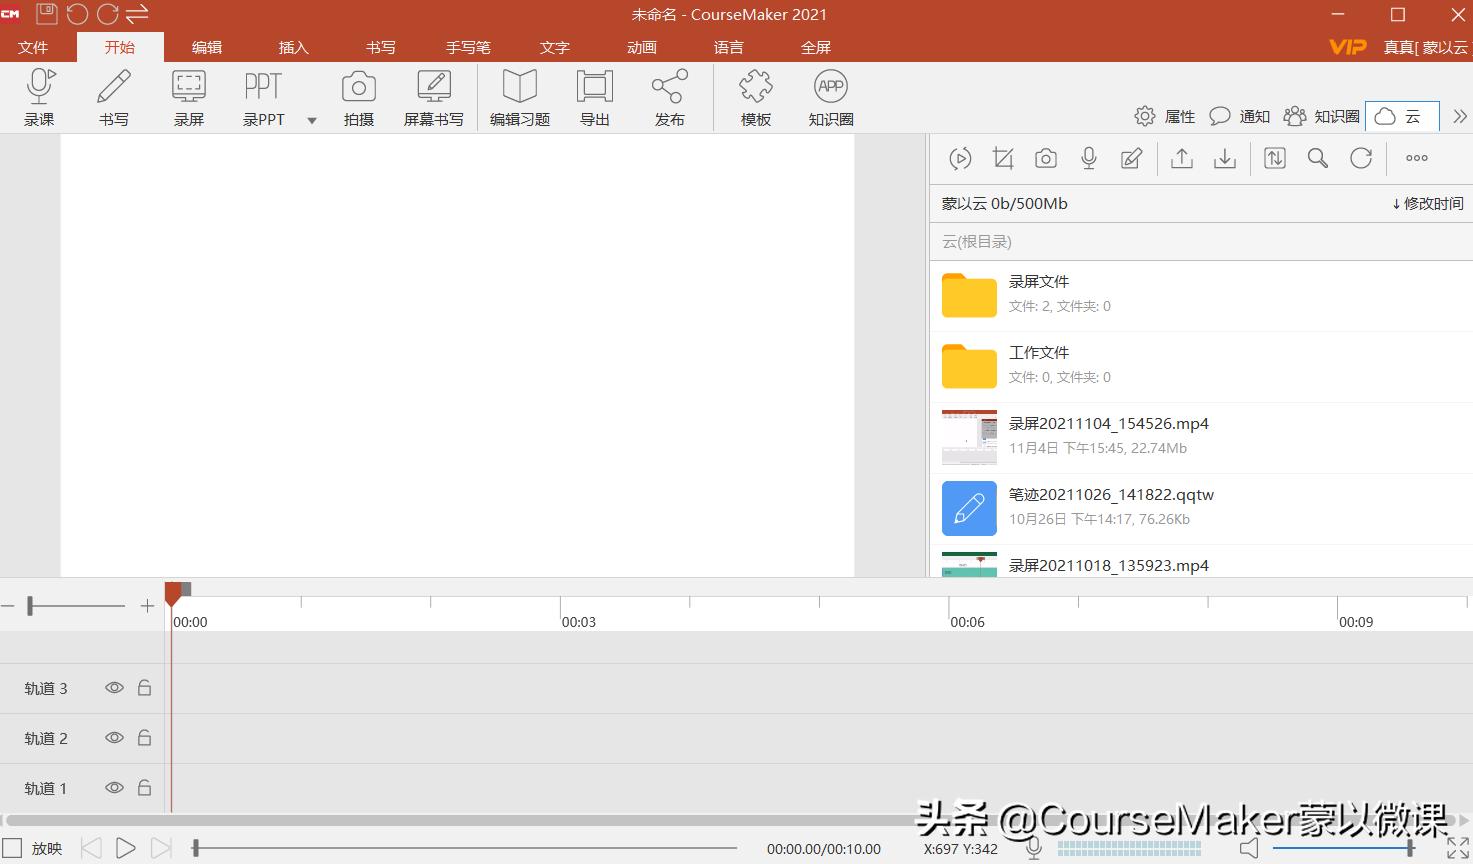Open the 插入 ribbon tab
Image resolution: width=1473 pixels, height=864 pixels.
click(x=293, y=47)
